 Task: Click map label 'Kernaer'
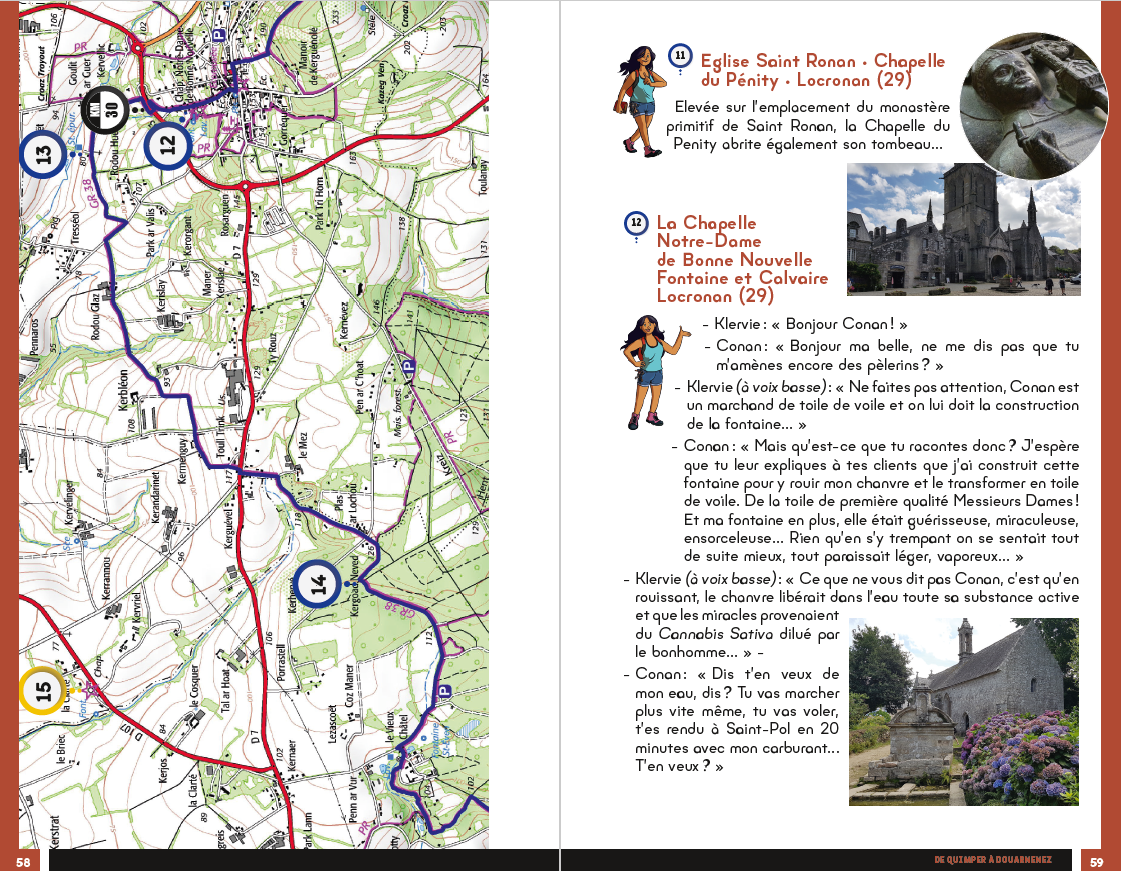291,754
